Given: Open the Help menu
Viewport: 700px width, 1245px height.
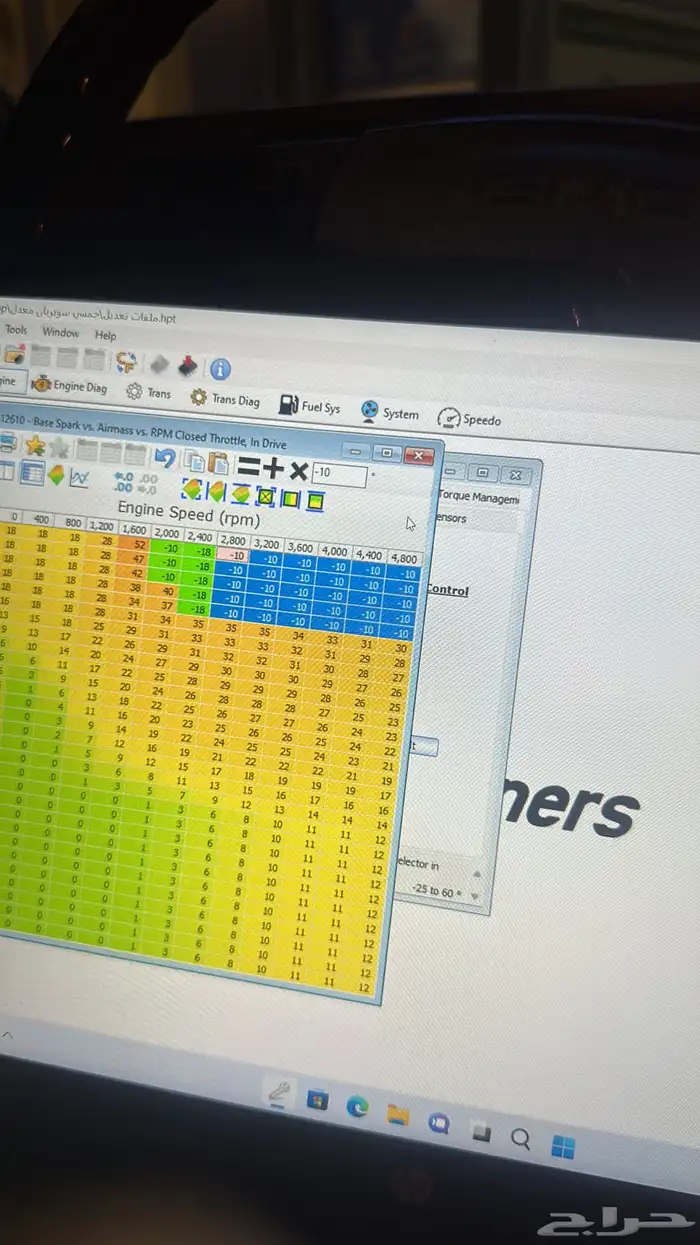Looking at the screenshot, I should pyautogui.click(x=105, y=335).
